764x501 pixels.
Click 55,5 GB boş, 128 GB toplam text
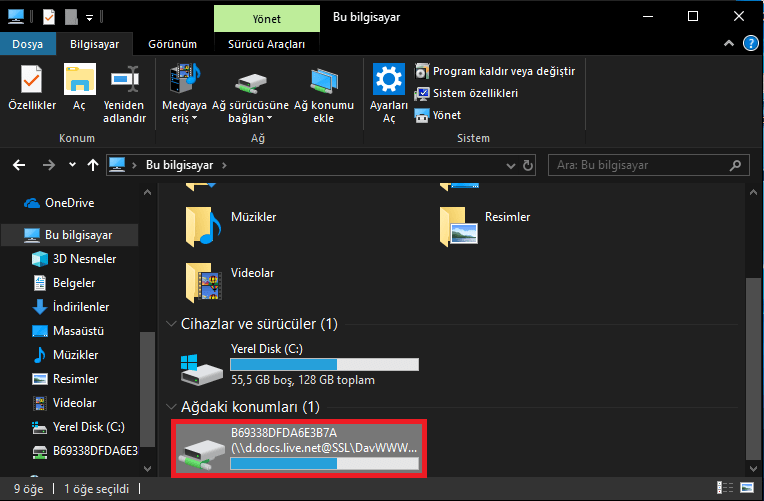(303, 380)
